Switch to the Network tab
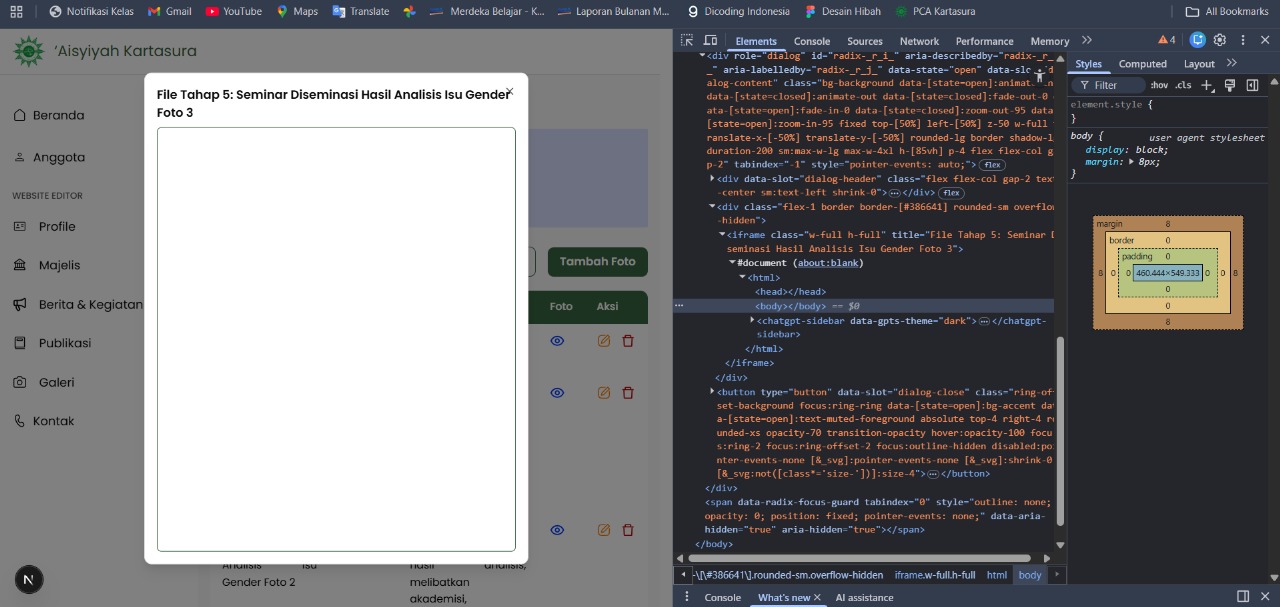The width and height of the screenshot is (1280, 607). pos(918,41)
